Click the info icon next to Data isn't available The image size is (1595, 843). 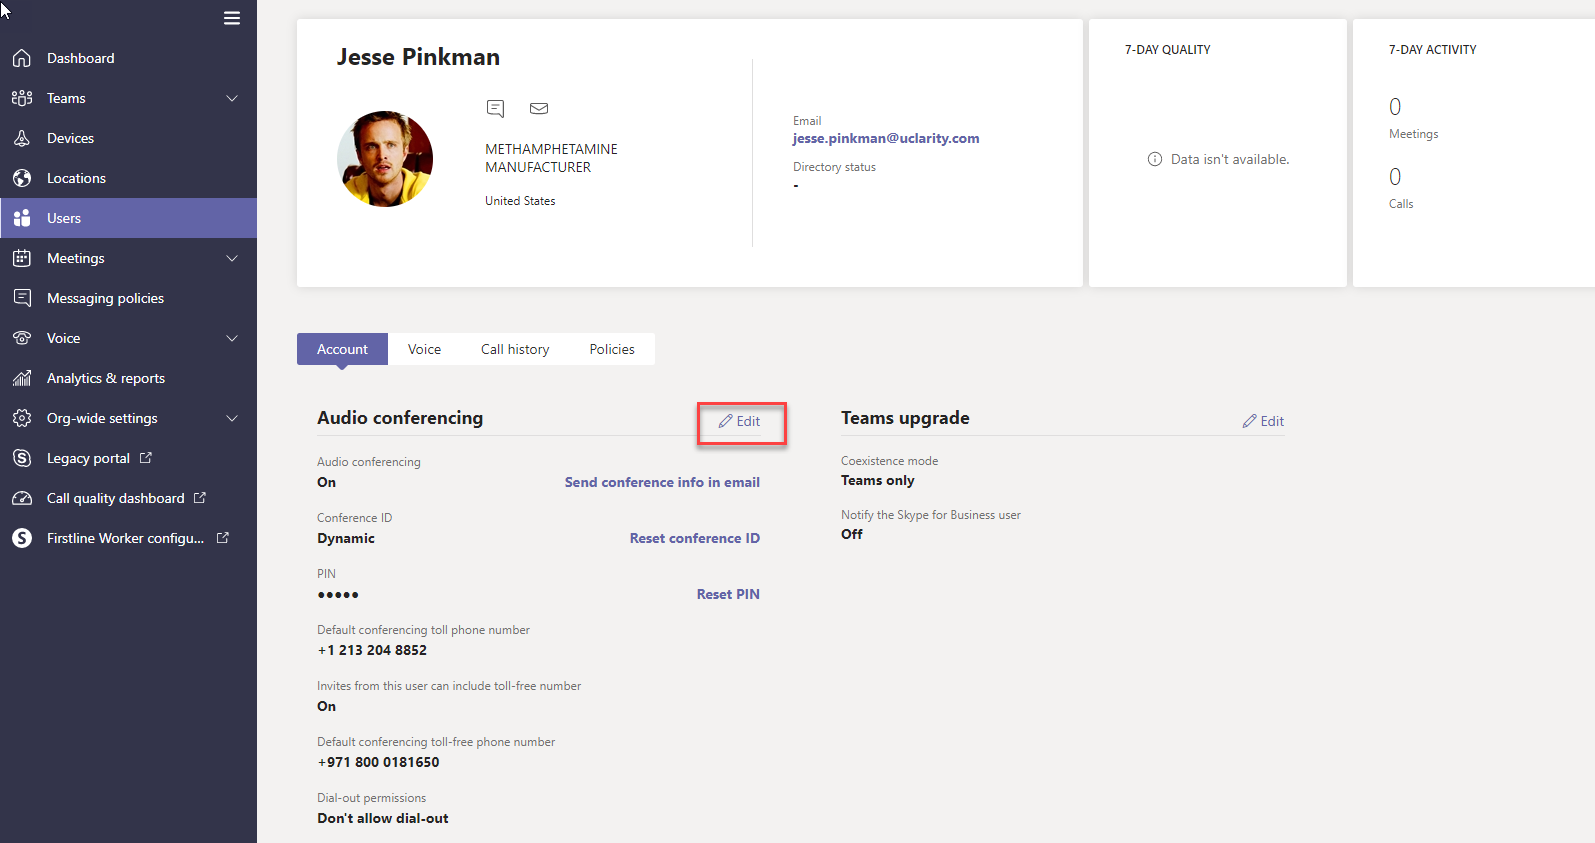pos(1155,159)
